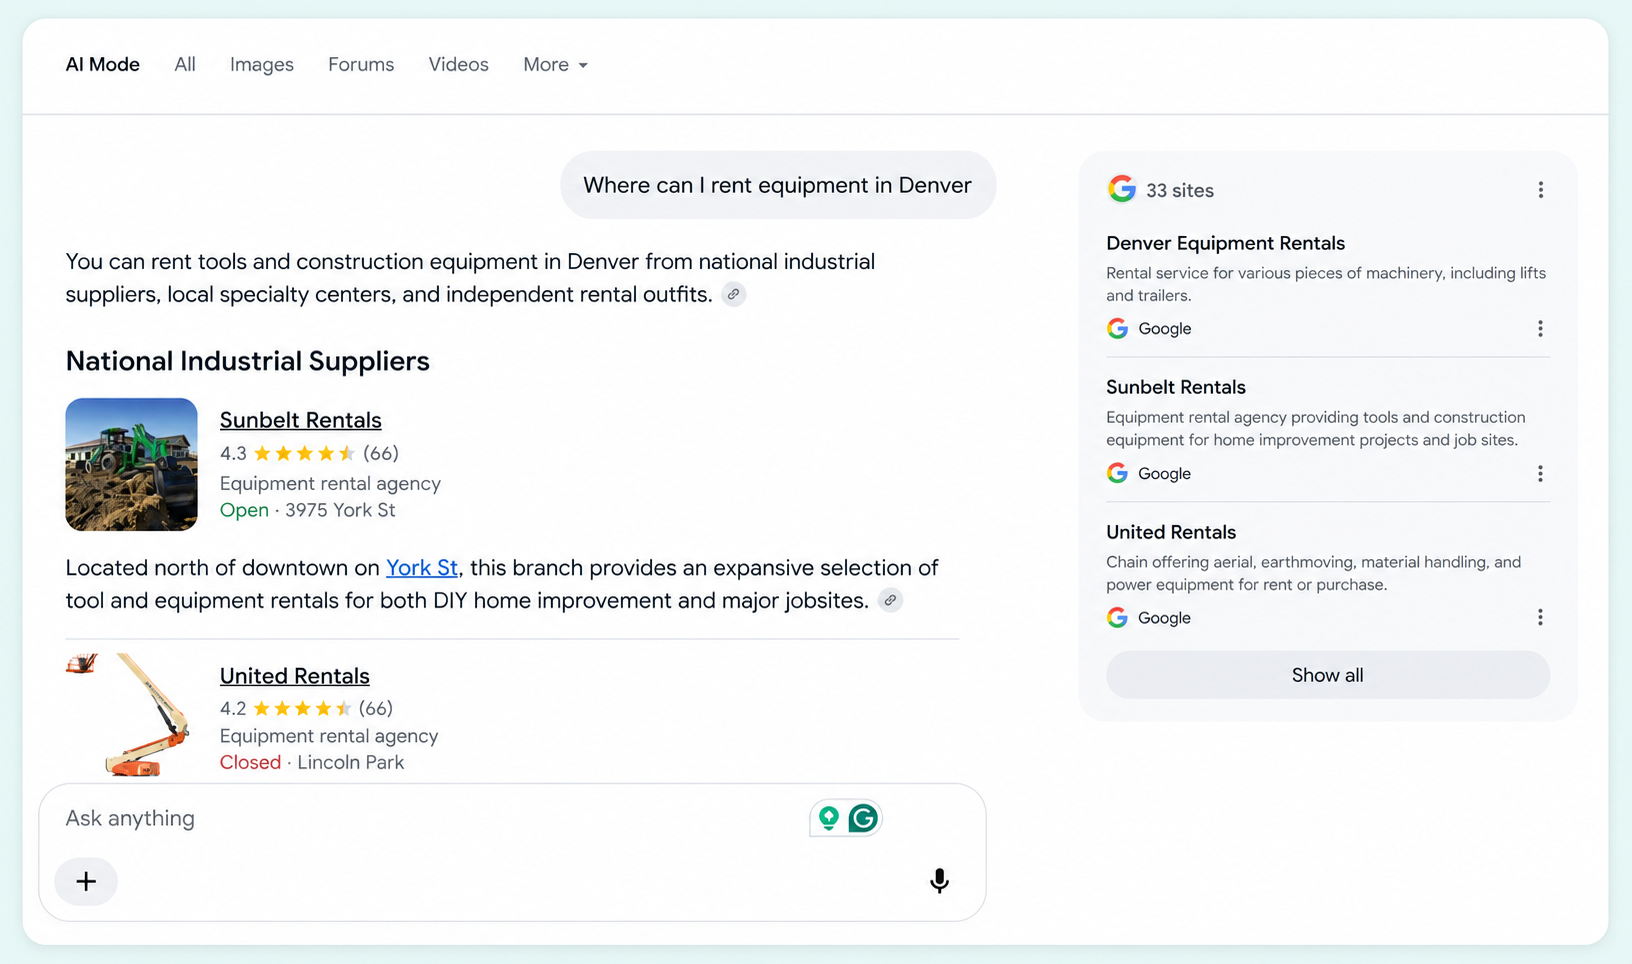
Task: Open options for Denver Equipment Rentals source
Action: (1540, 328)
